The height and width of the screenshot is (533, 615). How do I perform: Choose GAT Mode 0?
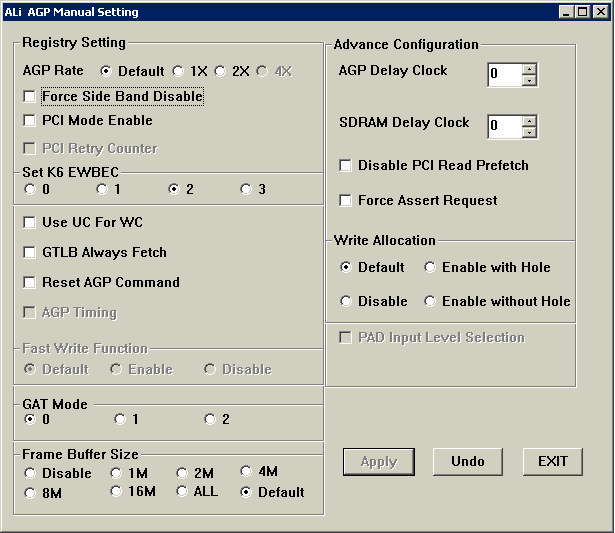click(30, 419)
